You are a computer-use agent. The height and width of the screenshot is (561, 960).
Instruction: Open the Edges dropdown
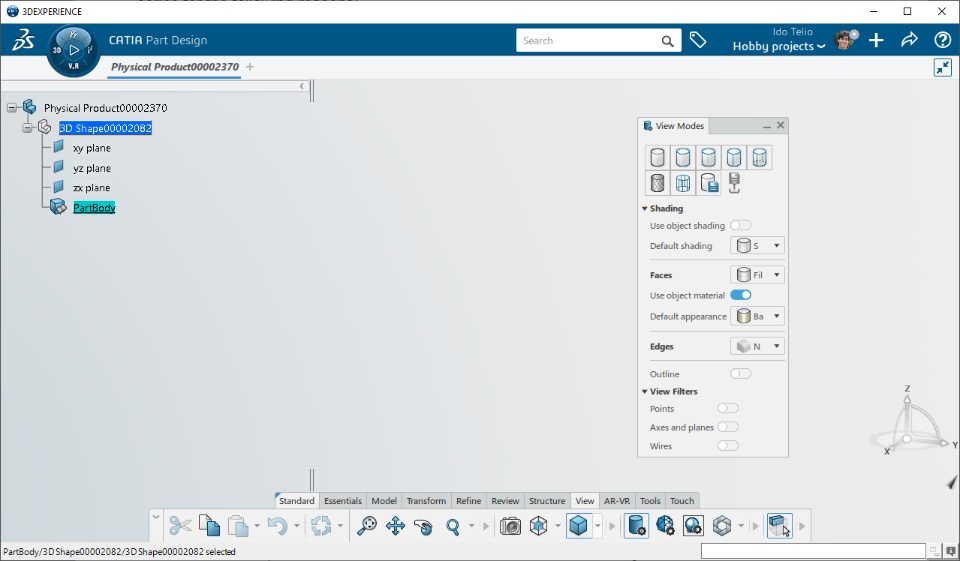click(x=757, y=347)
